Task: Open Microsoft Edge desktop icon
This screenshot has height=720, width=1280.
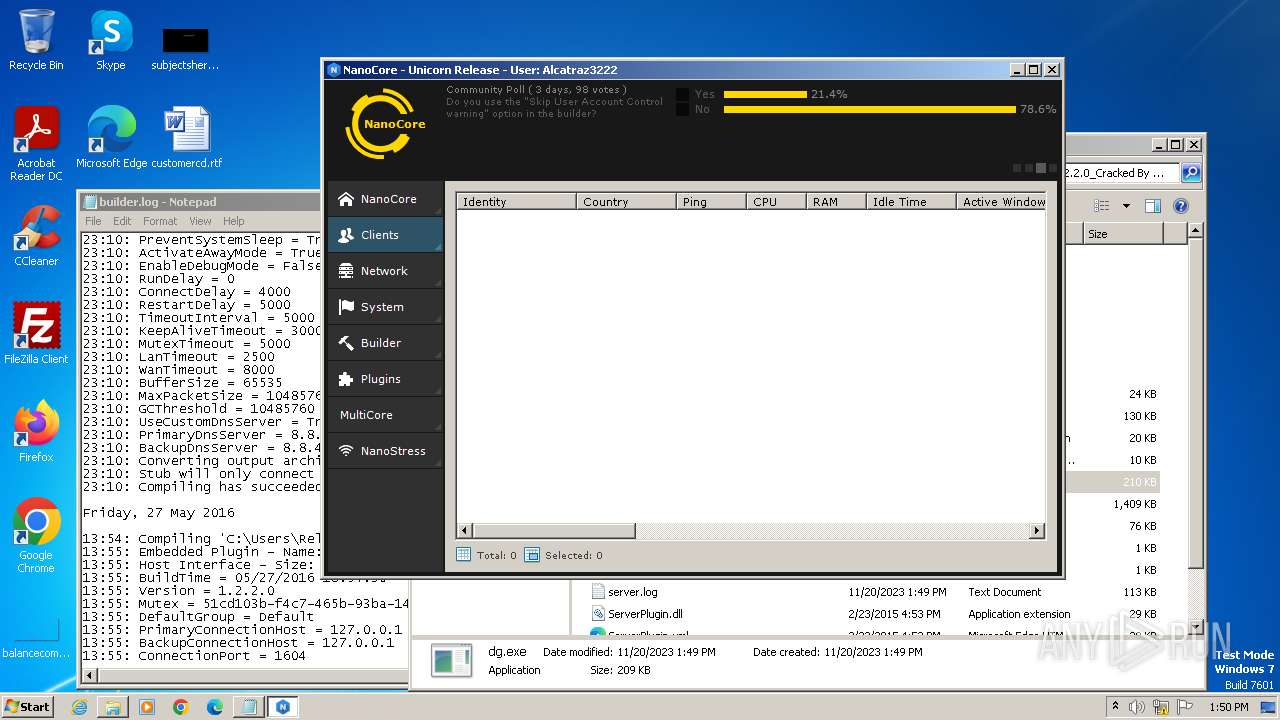Action: (x=111, y=139)
